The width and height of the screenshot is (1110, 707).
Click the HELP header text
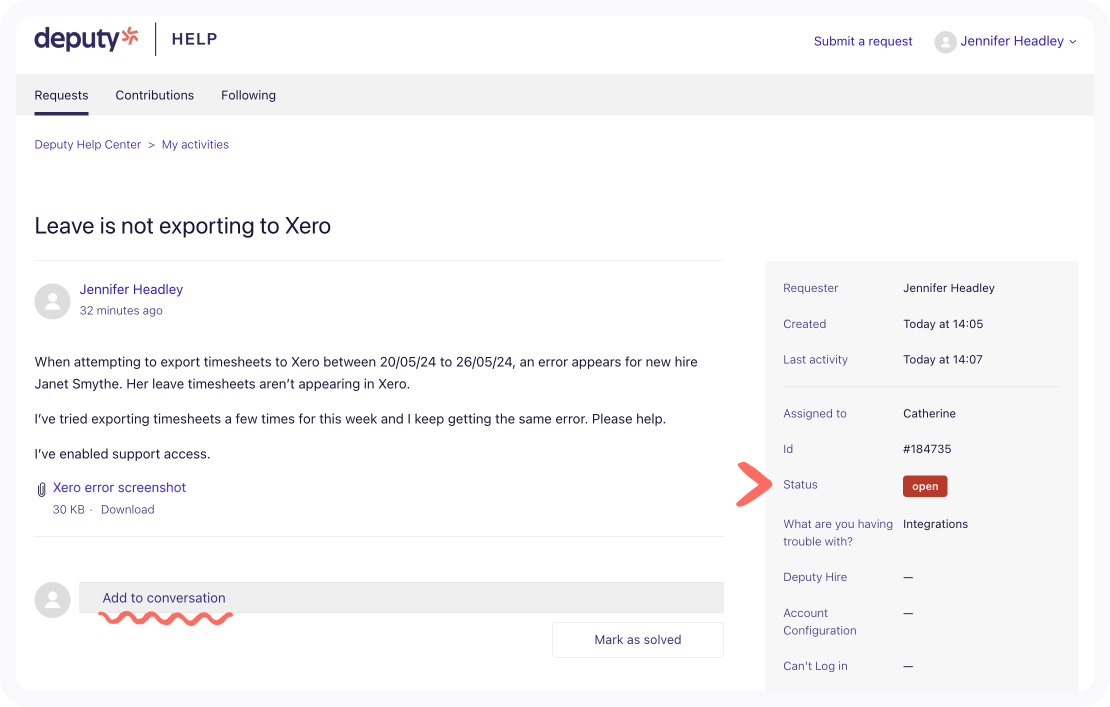[x=195, y=39]
